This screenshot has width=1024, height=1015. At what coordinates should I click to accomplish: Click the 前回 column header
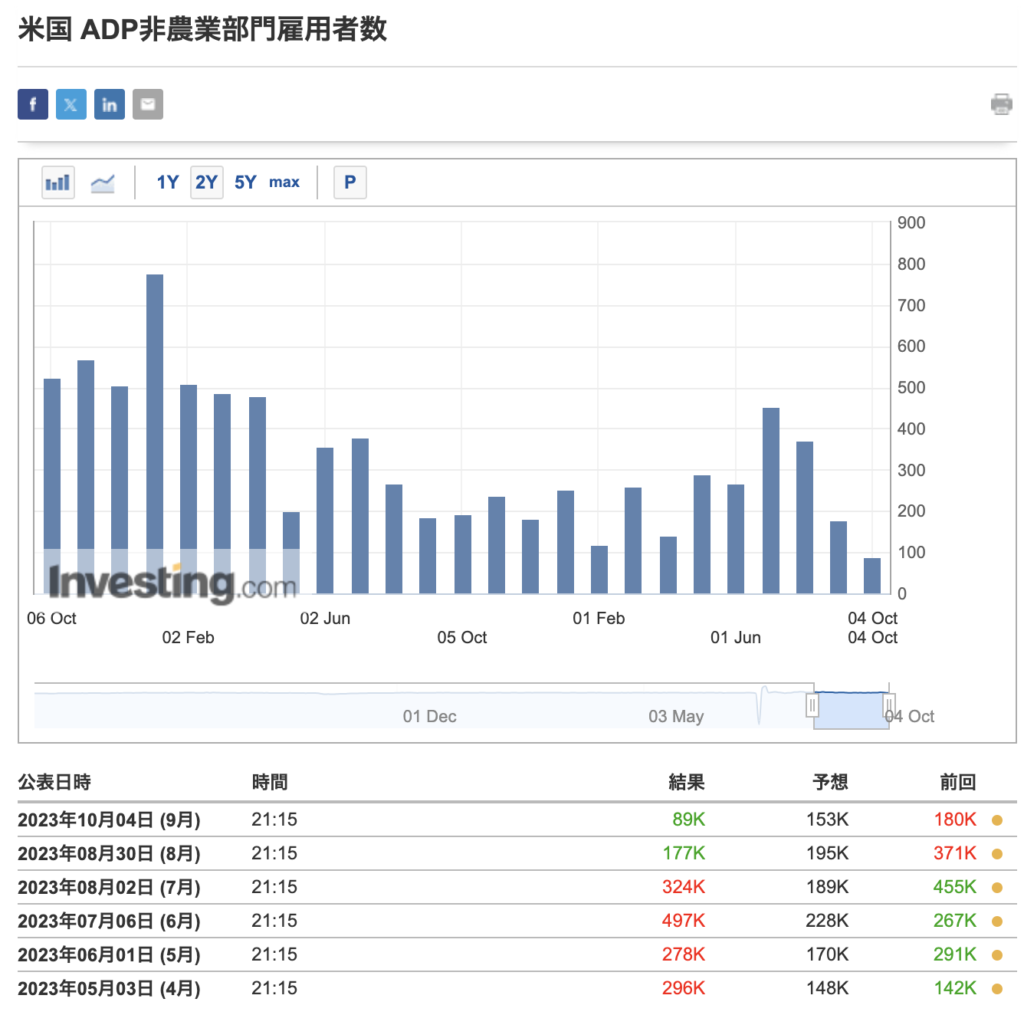958,782
